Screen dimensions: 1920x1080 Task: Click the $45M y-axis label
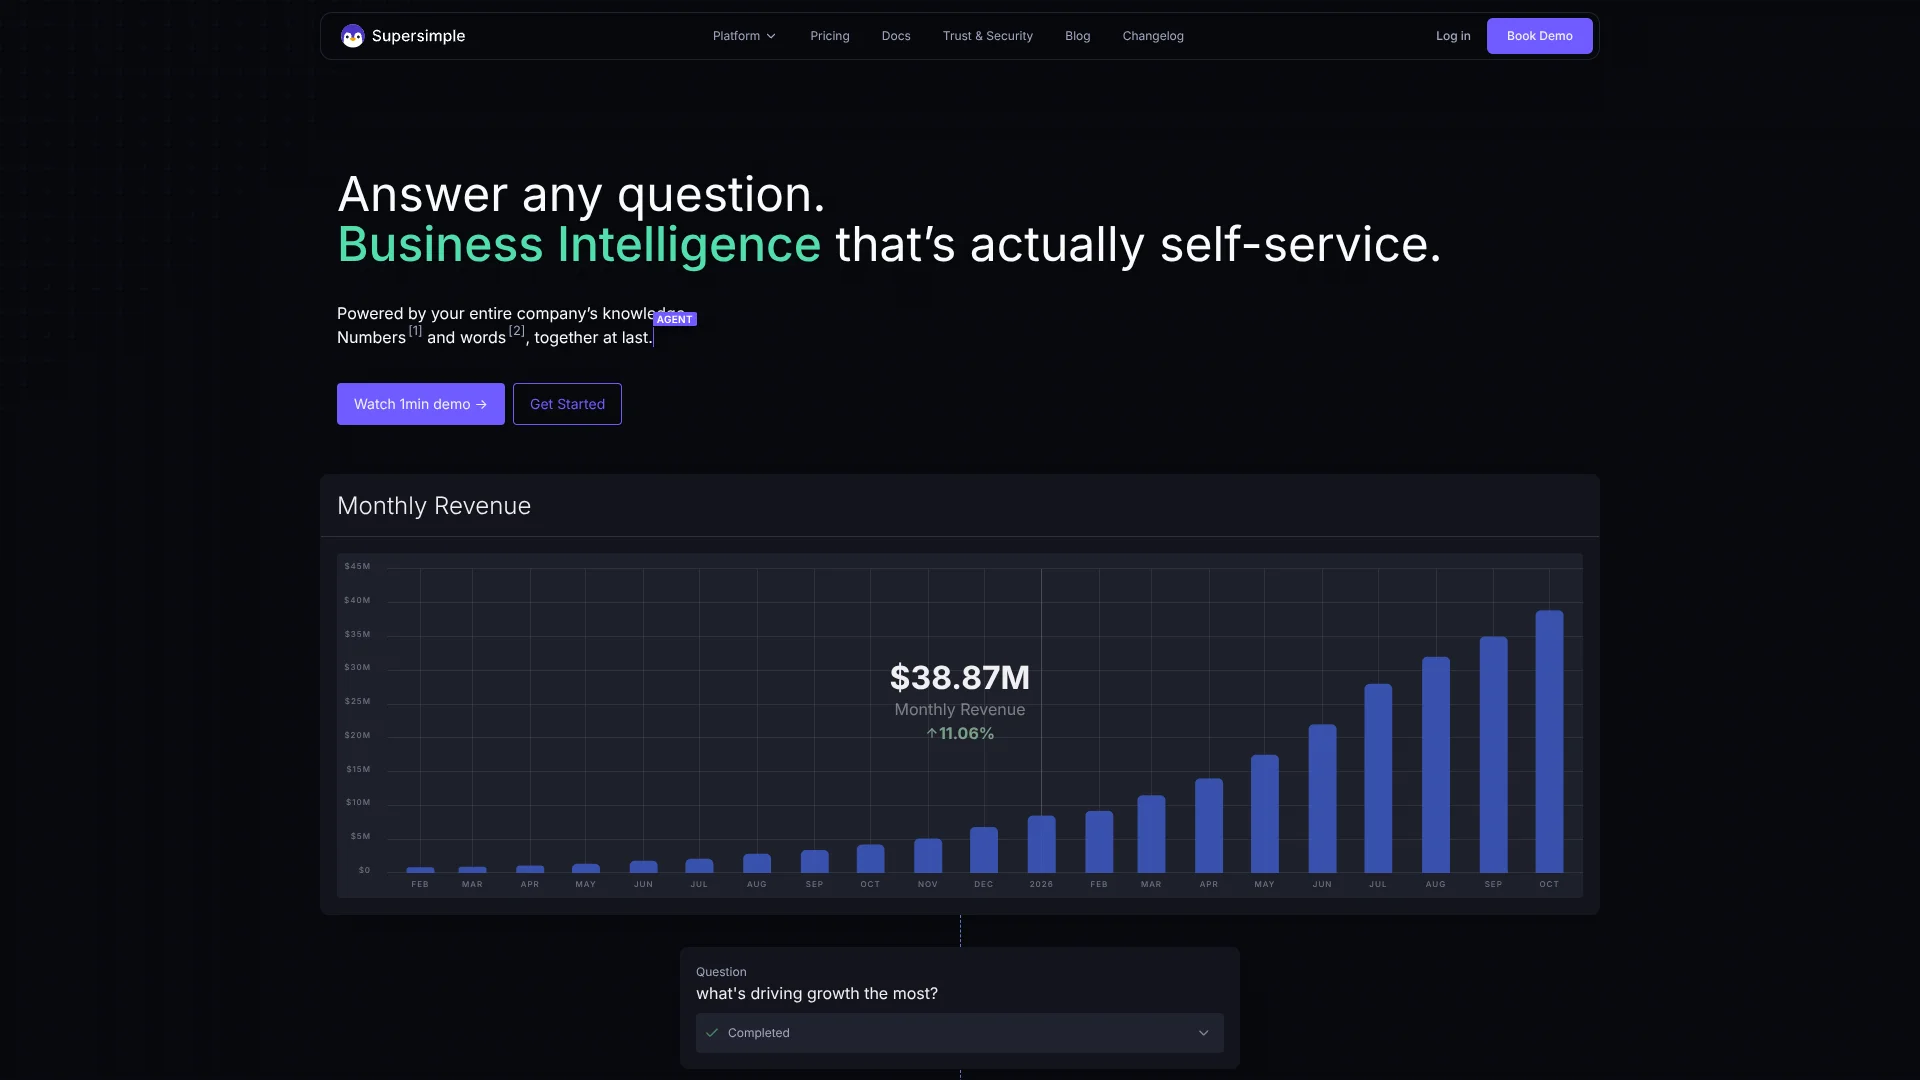coord(357,566)
